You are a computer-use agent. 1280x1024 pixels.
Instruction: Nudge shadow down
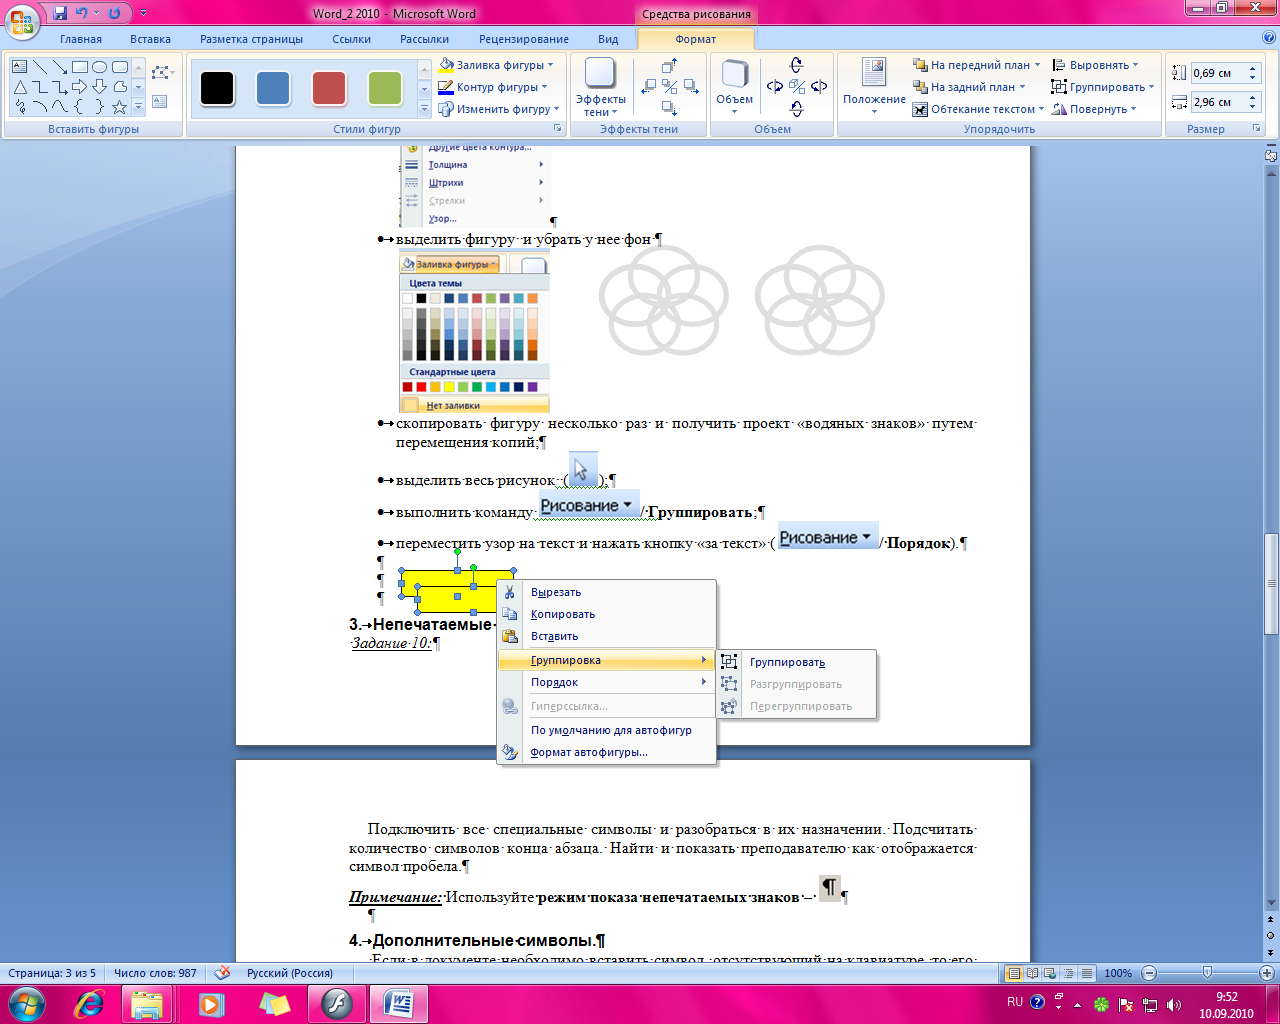(x=670, y=108)
